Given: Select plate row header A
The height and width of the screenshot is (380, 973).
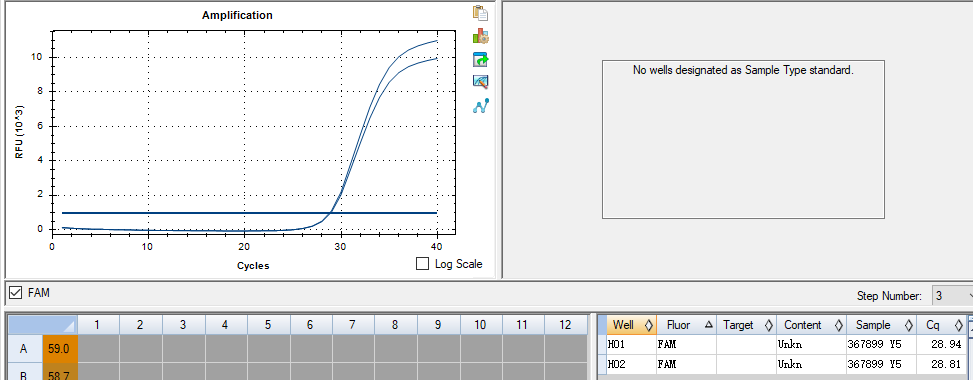Looking at the screenshot, I should (x=24, y=349).
